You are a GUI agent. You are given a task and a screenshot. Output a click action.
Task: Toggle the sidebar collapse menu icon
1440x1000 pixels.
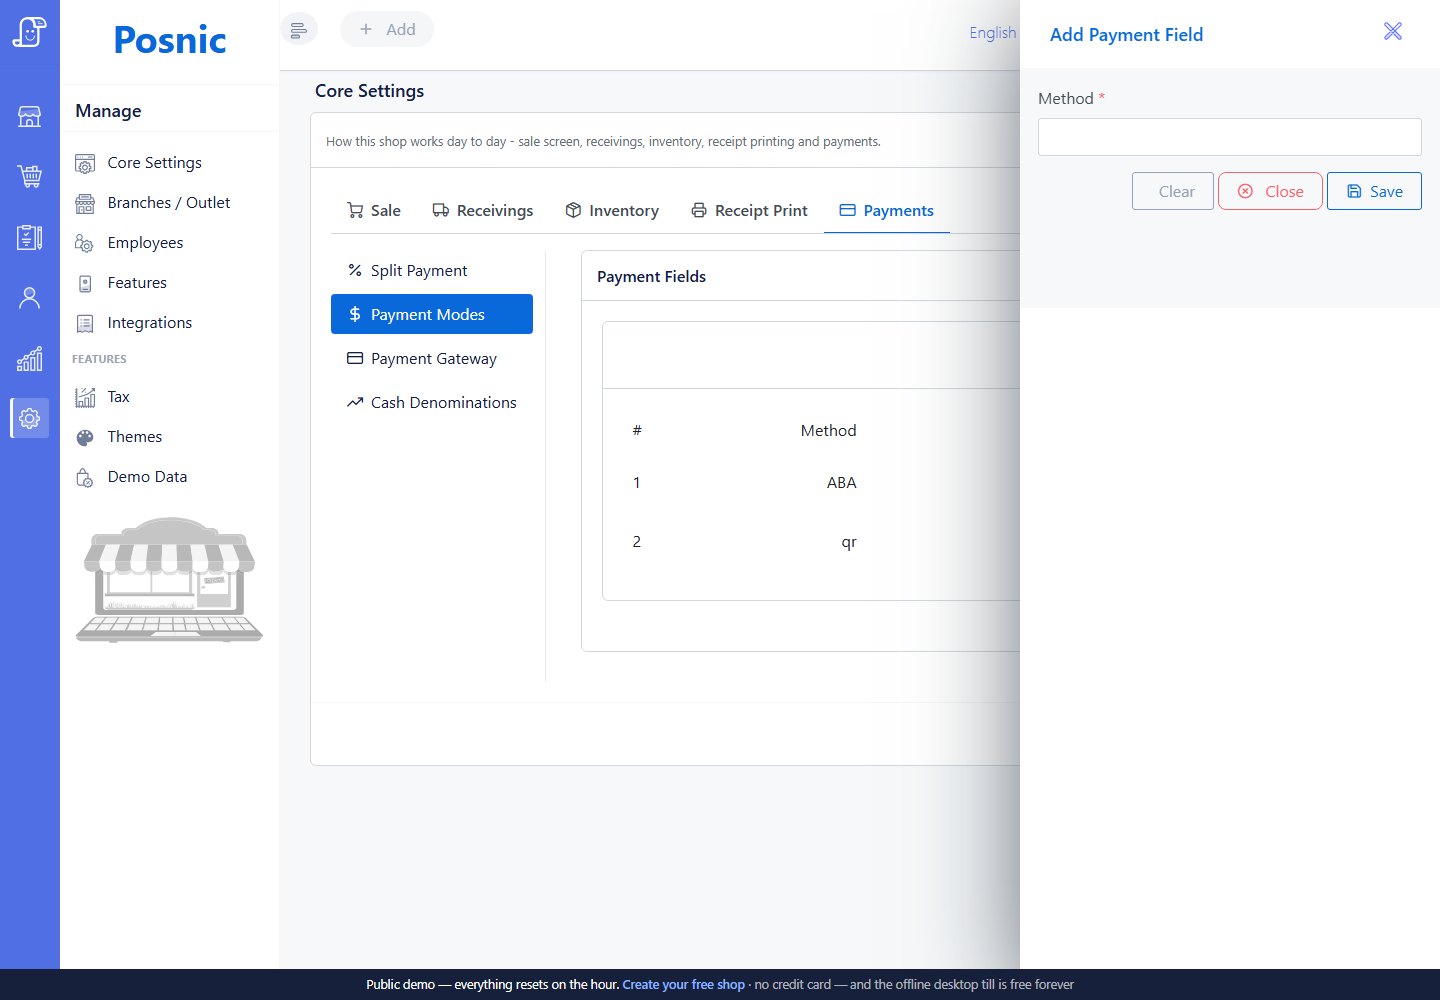pos(298,30)
